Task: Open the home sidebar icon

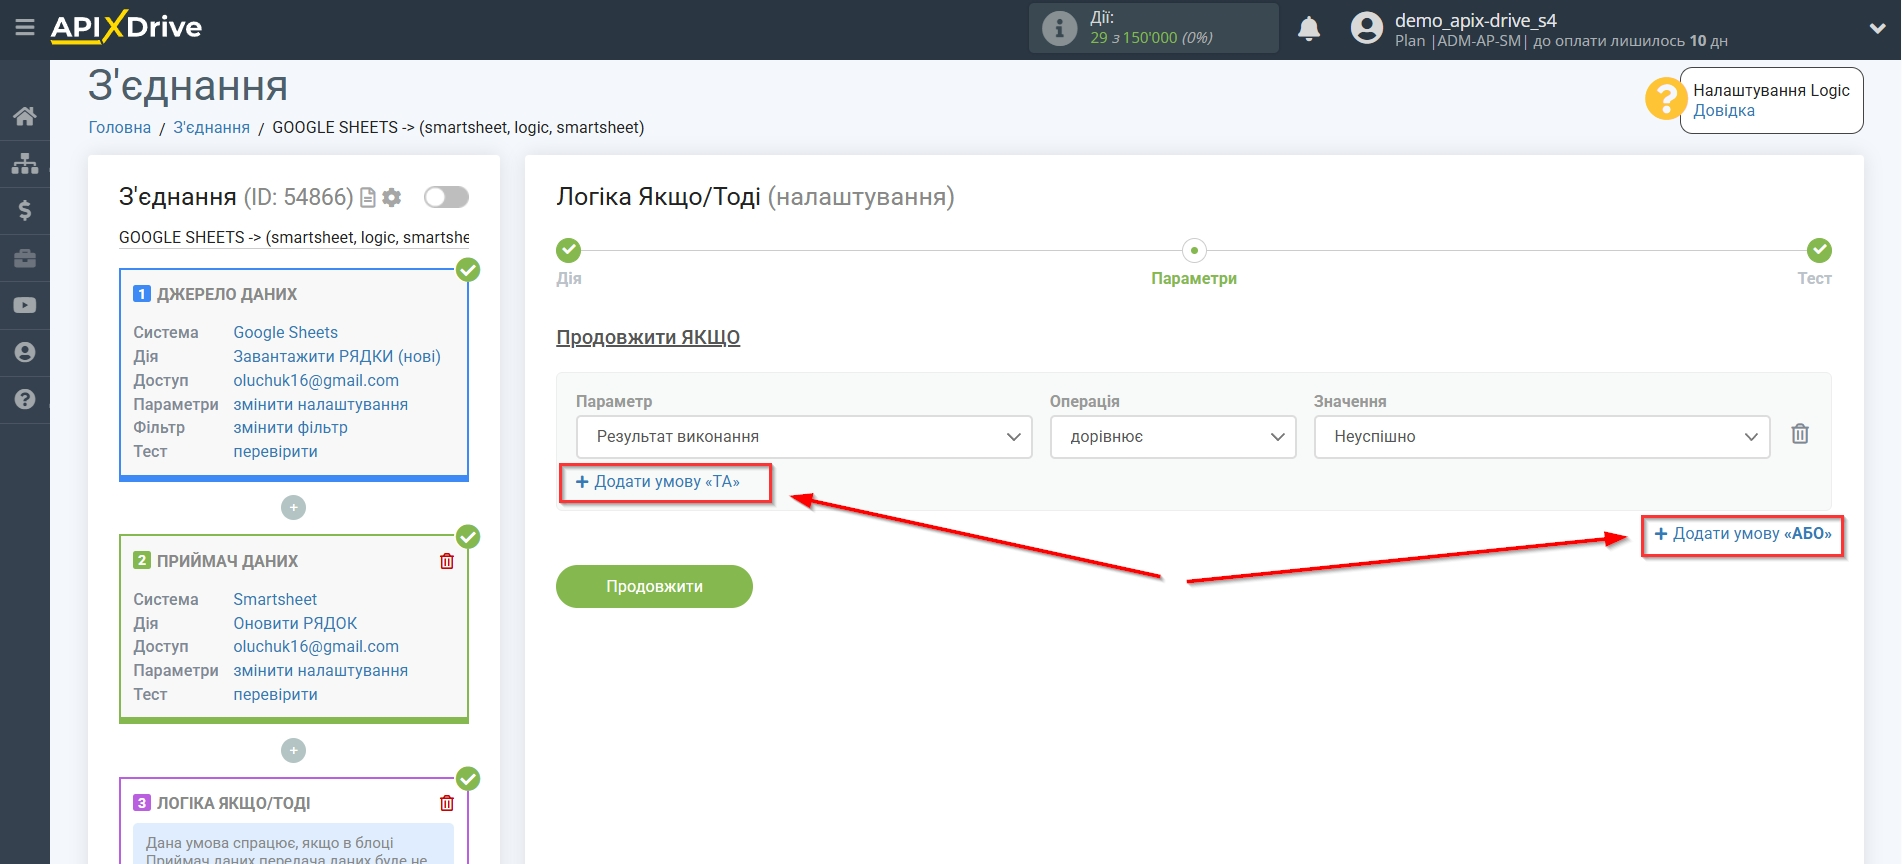Action: pos(25,116)
